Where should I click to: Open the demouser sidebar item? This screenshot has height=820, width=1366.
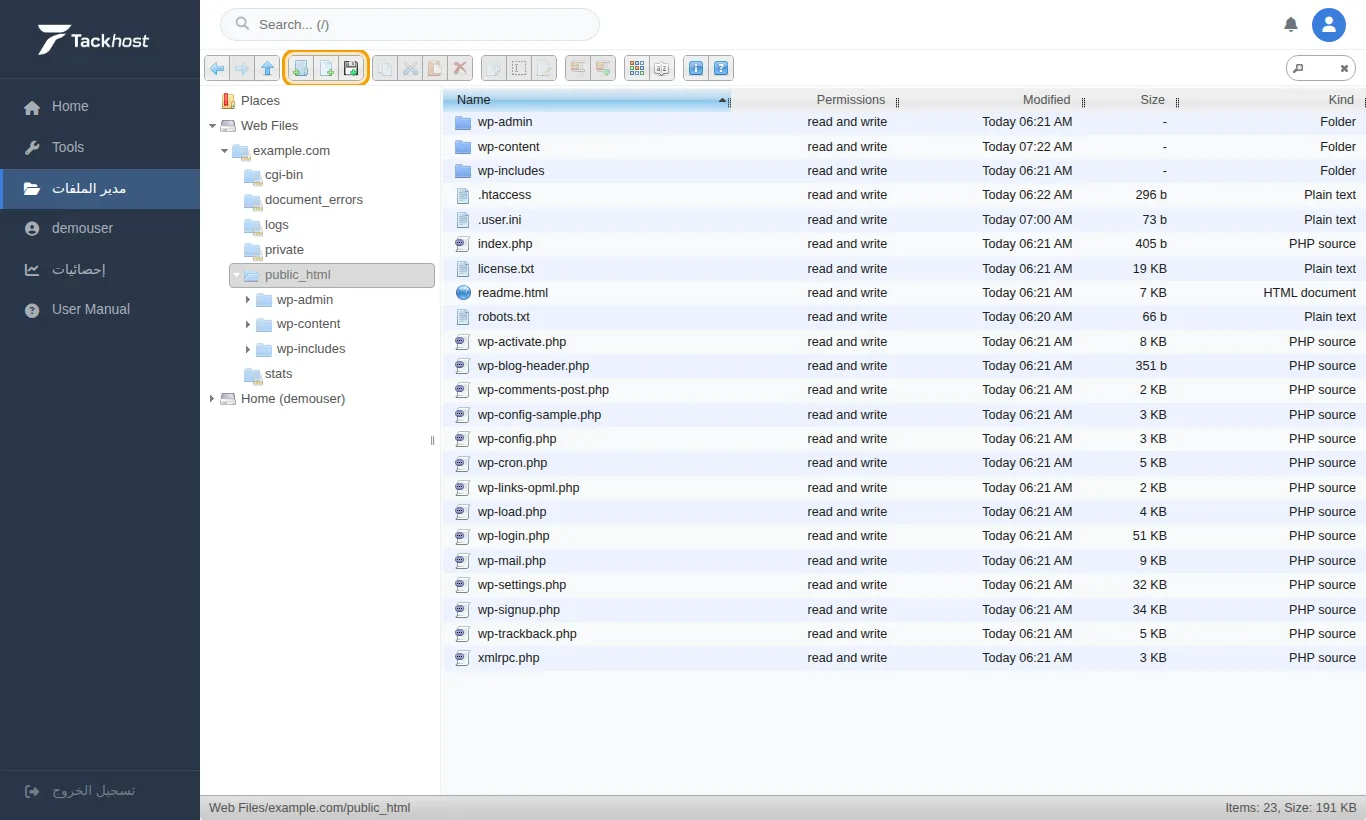[100, 228]
